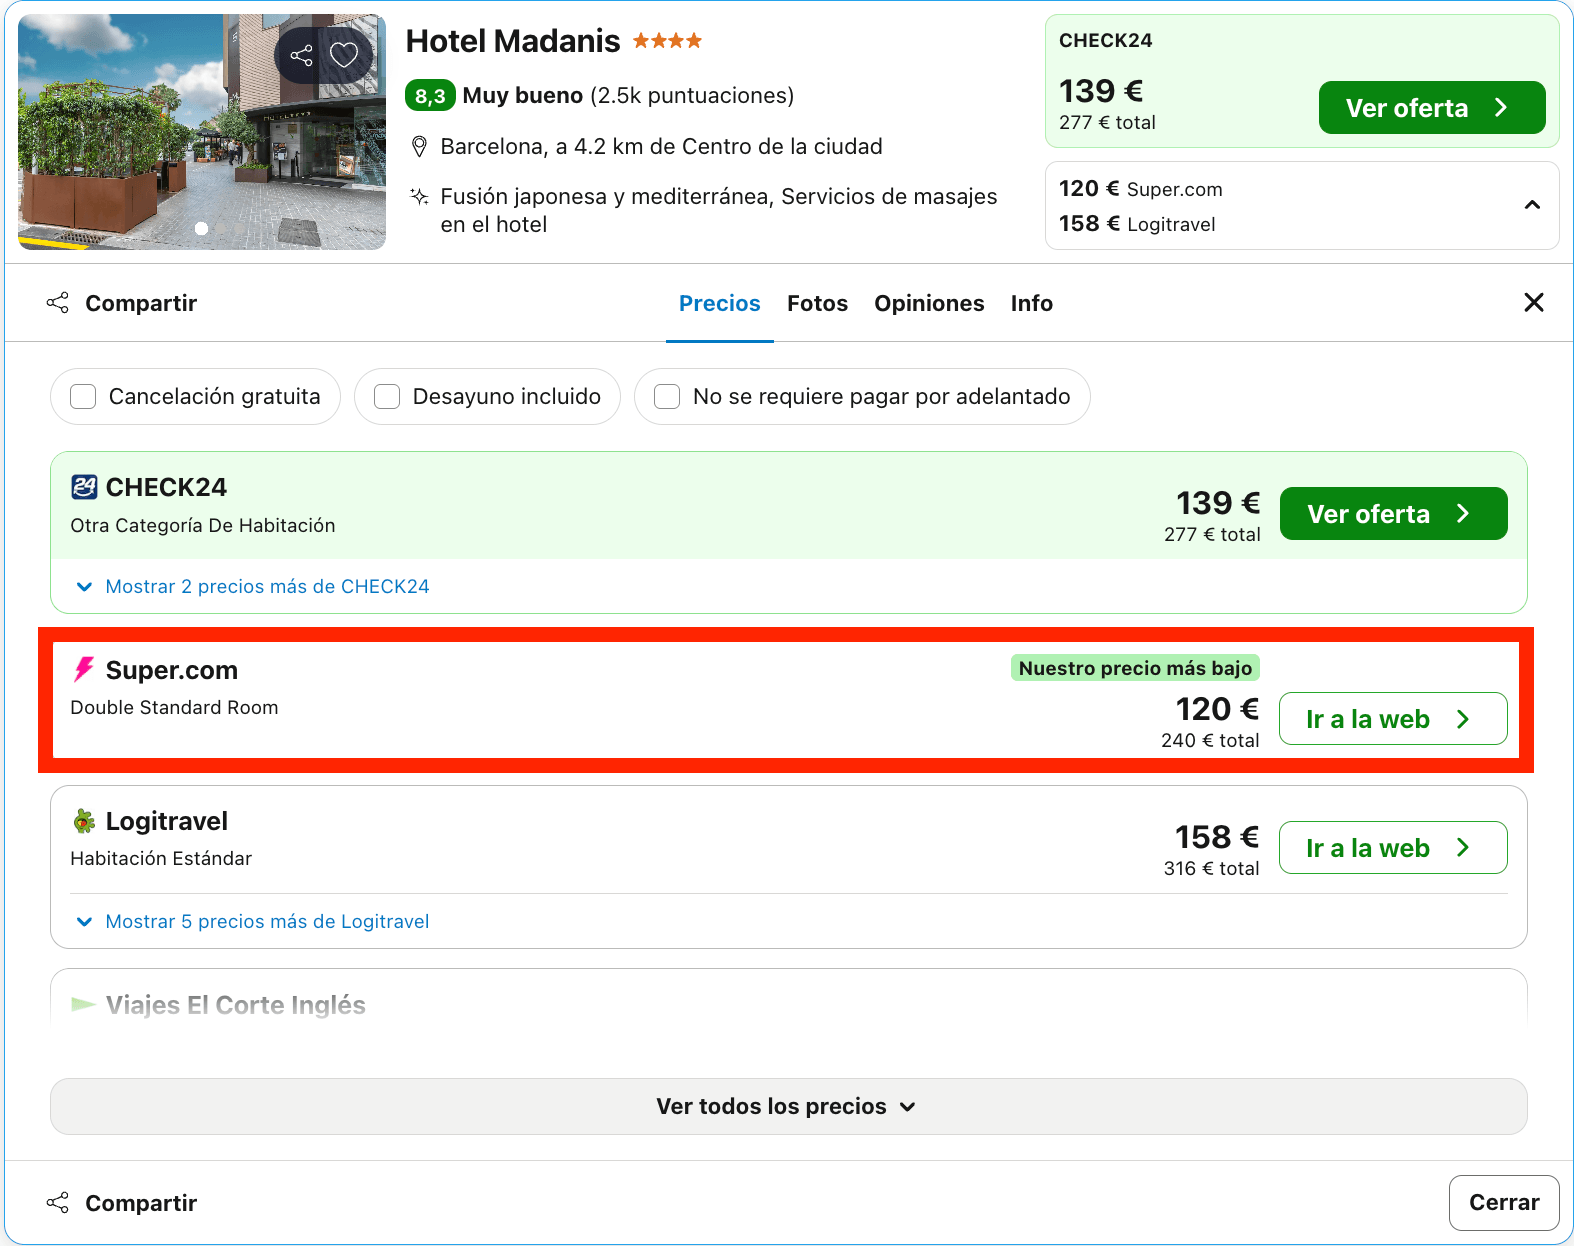Click the share icon in the bottom footer

click(58, 1203)
